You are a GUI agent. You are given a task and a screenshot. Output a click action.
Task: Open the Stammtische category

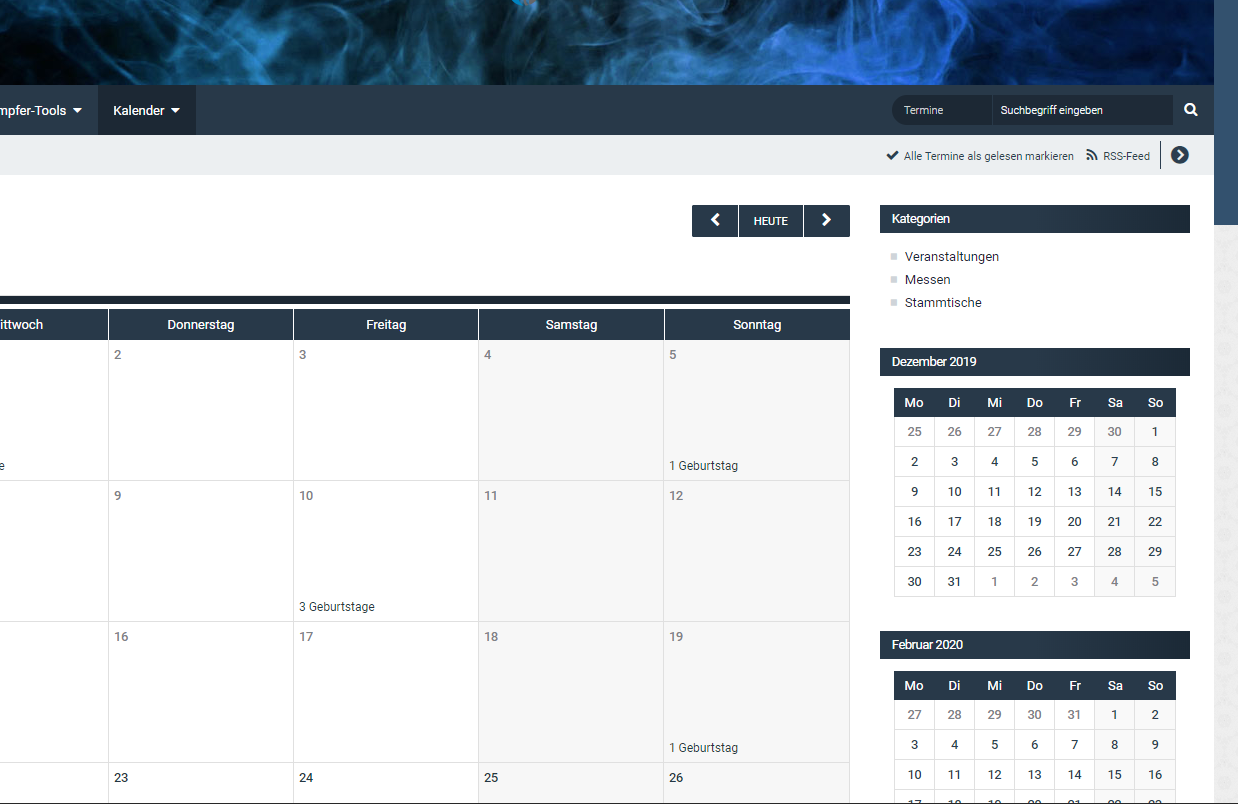[x=942, y=303]
